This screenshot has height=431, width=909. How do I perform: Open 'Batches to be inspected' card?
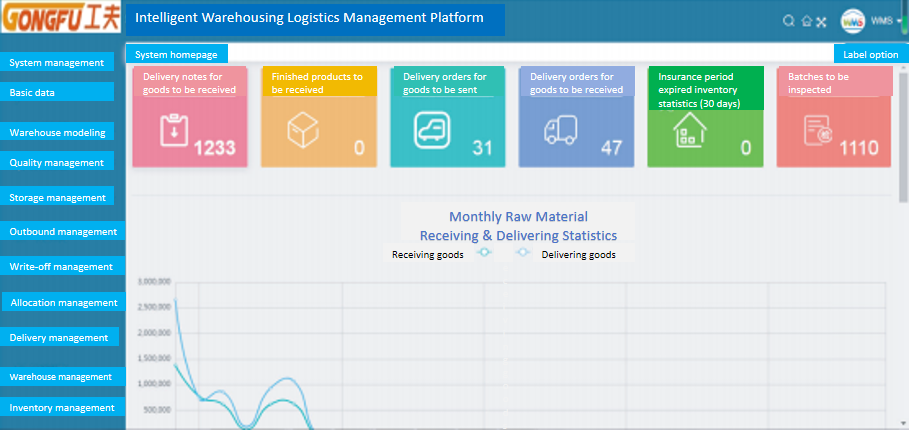pyautogui.click(x=834, y=117)
